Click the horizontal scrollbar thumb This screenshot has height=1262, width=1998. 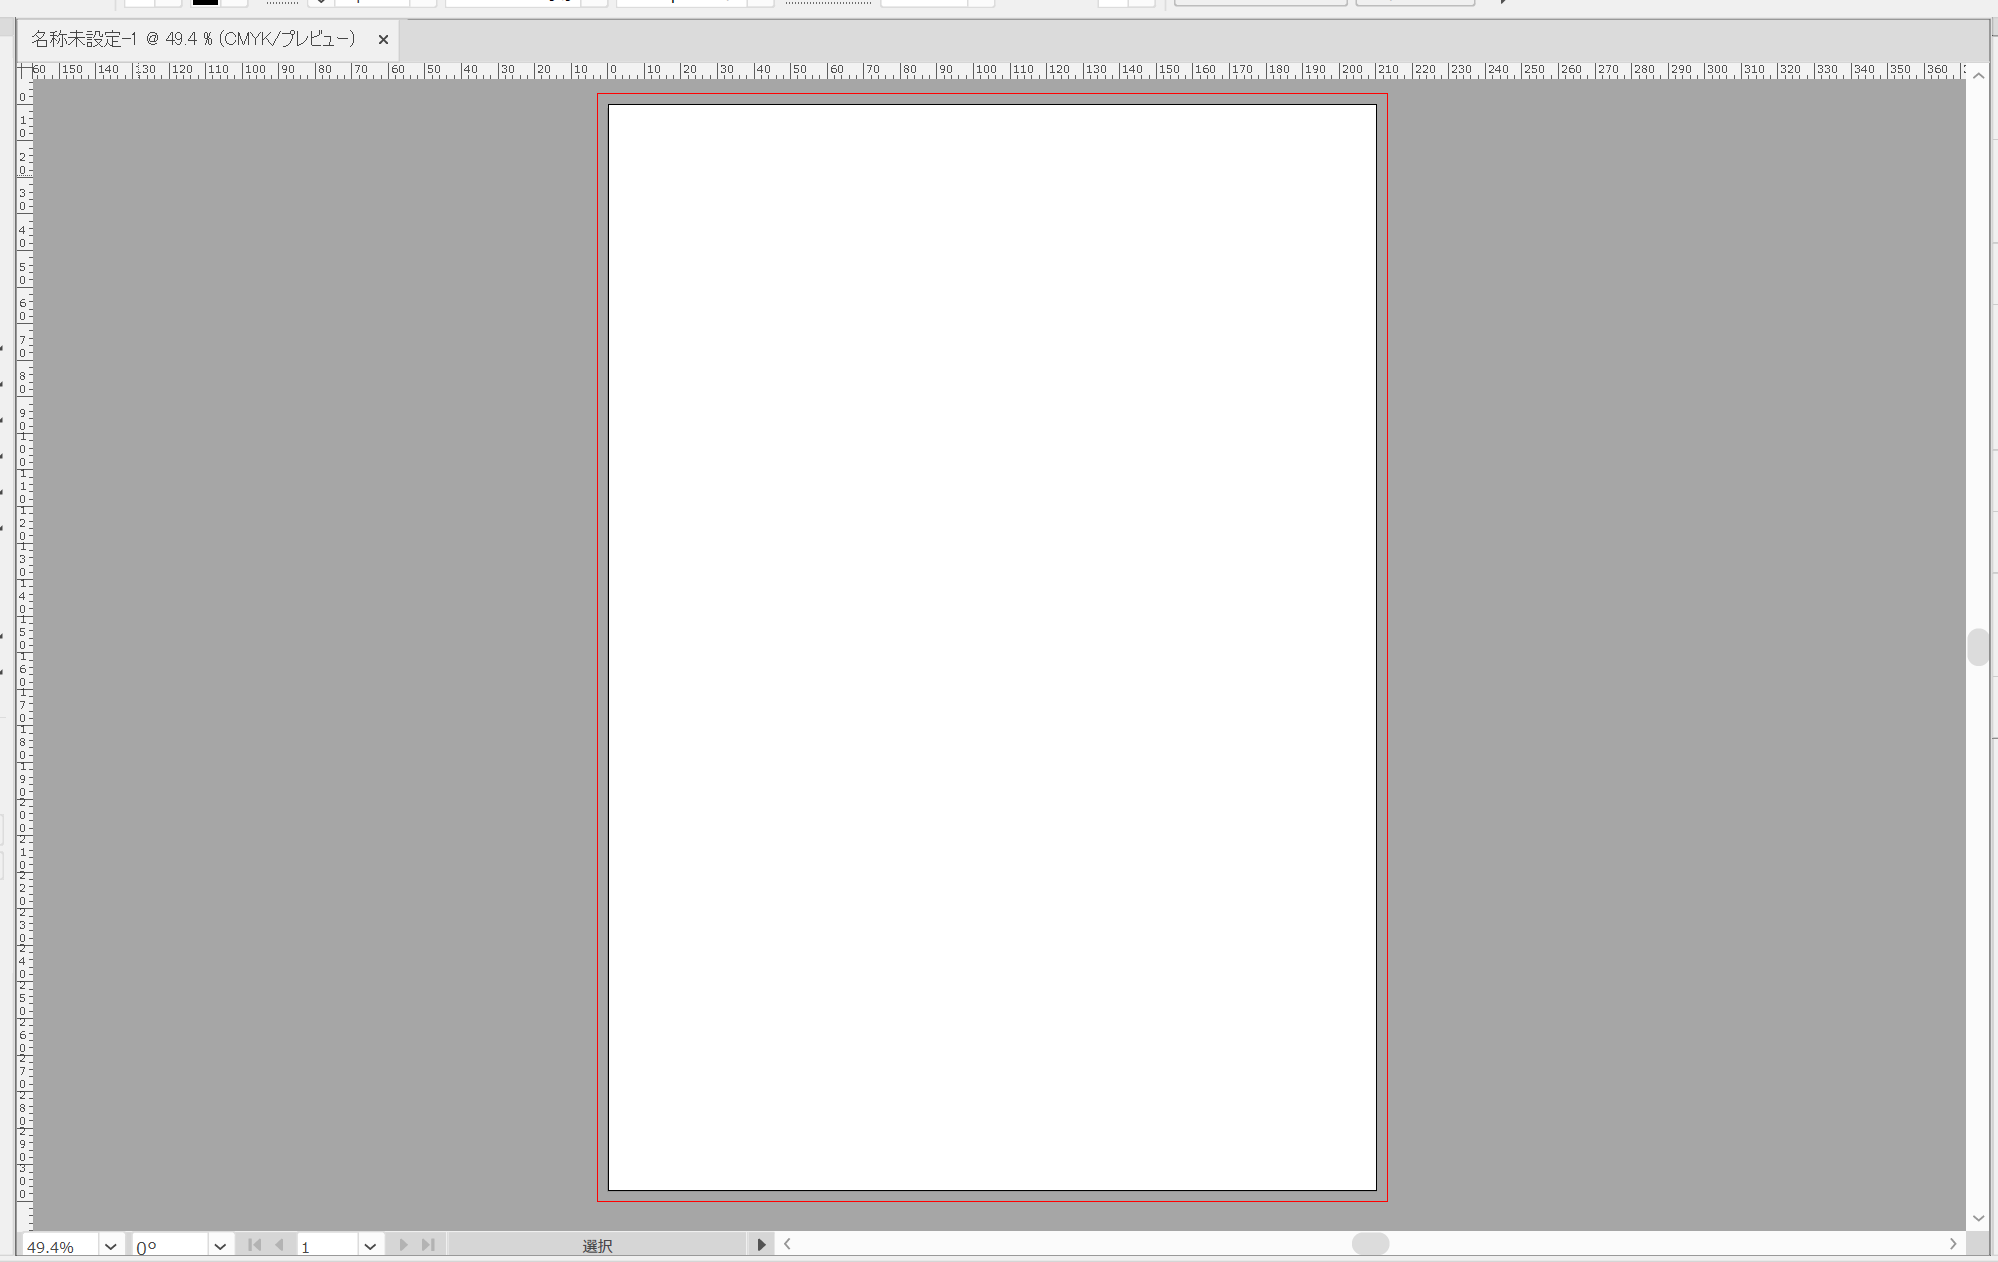pyautogui.click(x=1370, y=1244)
